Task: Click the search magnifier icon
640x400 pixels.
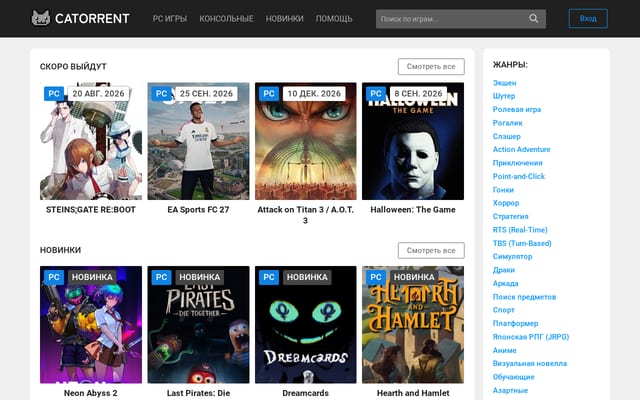Action: [x=533, y=18]
